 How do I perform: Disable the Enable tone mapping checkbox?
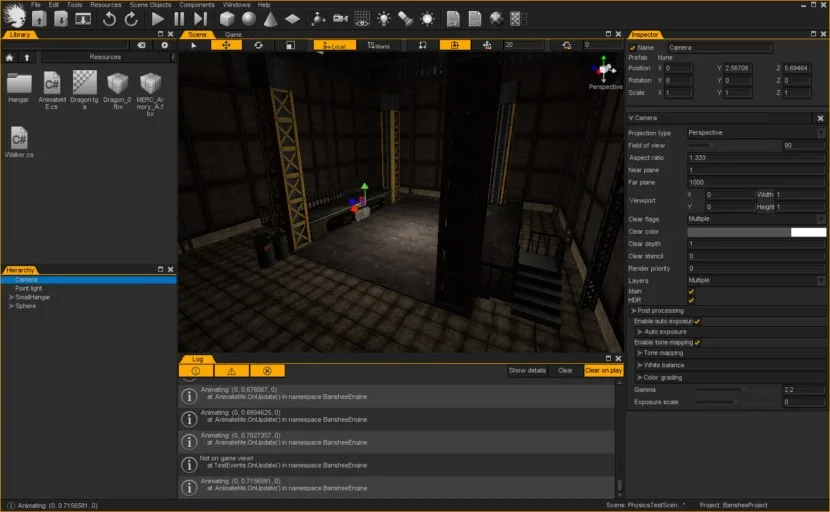pos(697,342)
